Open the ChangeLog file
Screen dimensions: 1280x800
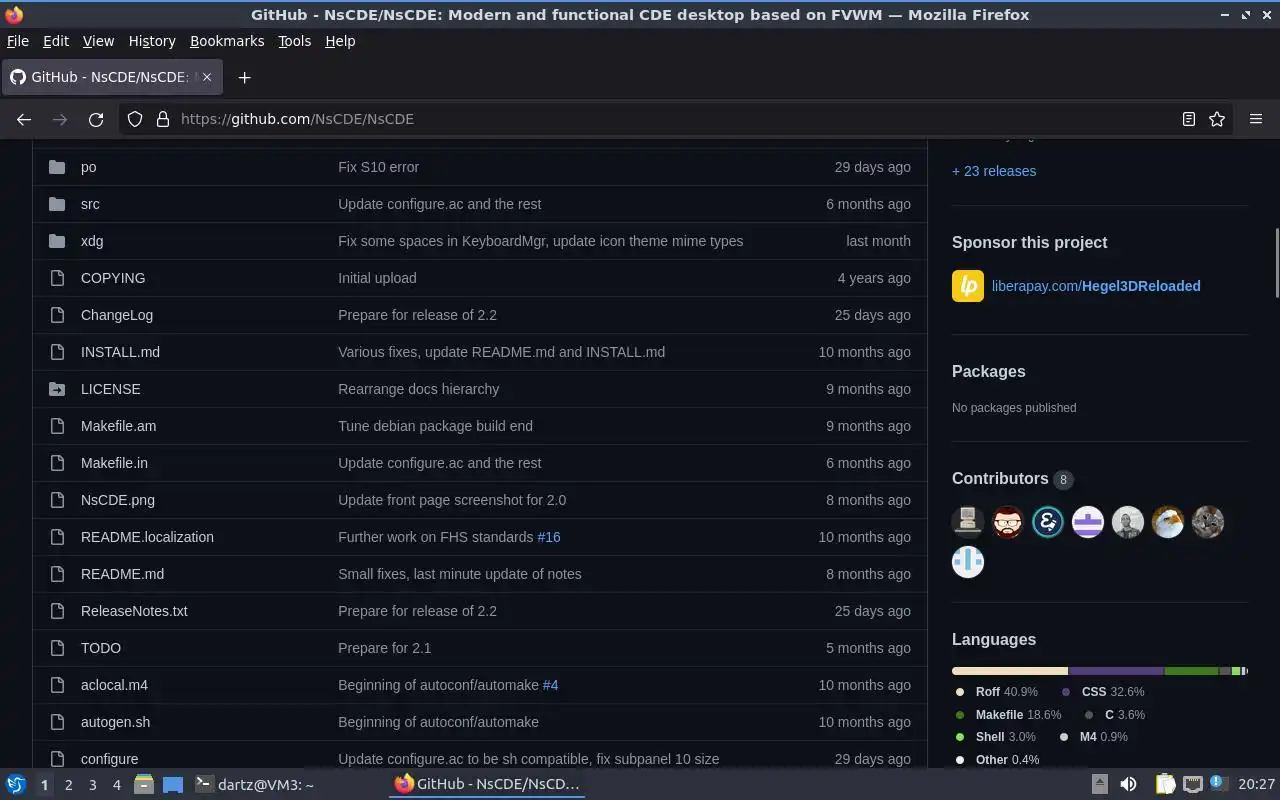coord(117,315)
